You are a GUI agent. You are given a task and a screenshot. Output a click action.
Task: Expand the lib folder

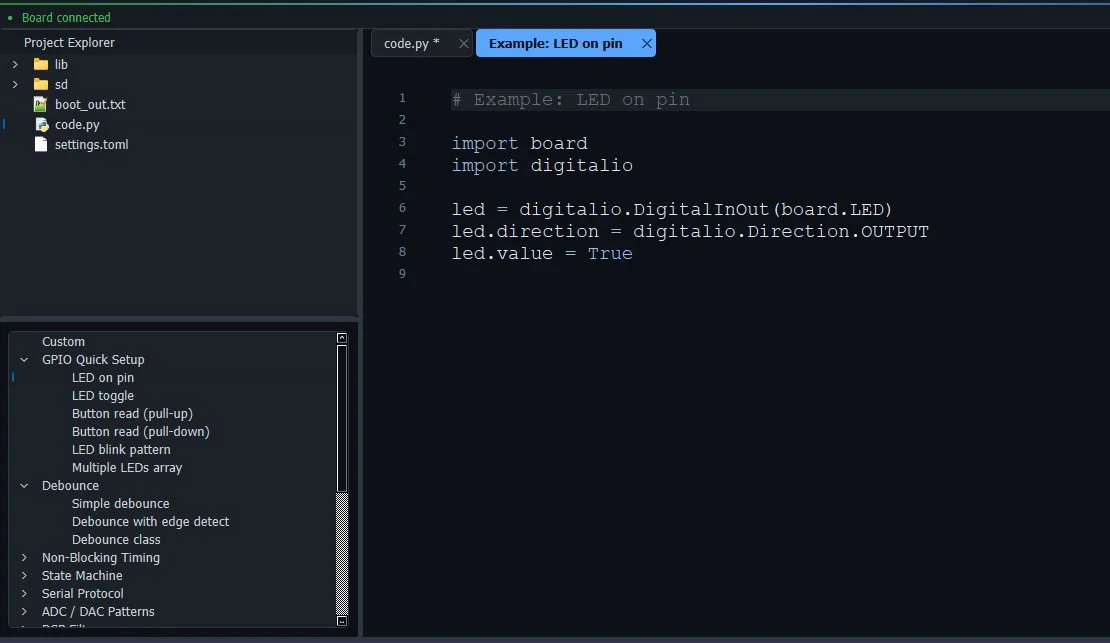15,64
